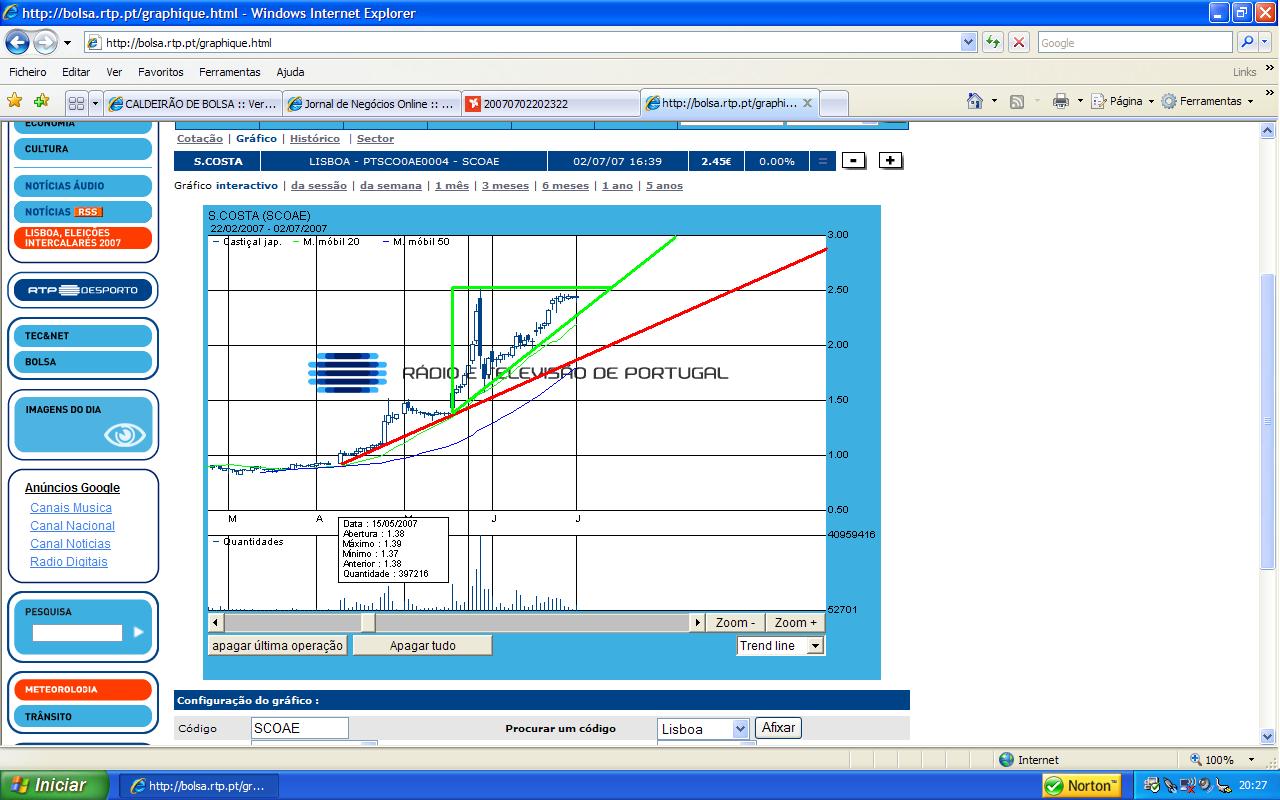Stop loading with the red X icon

coord(1019,42)
